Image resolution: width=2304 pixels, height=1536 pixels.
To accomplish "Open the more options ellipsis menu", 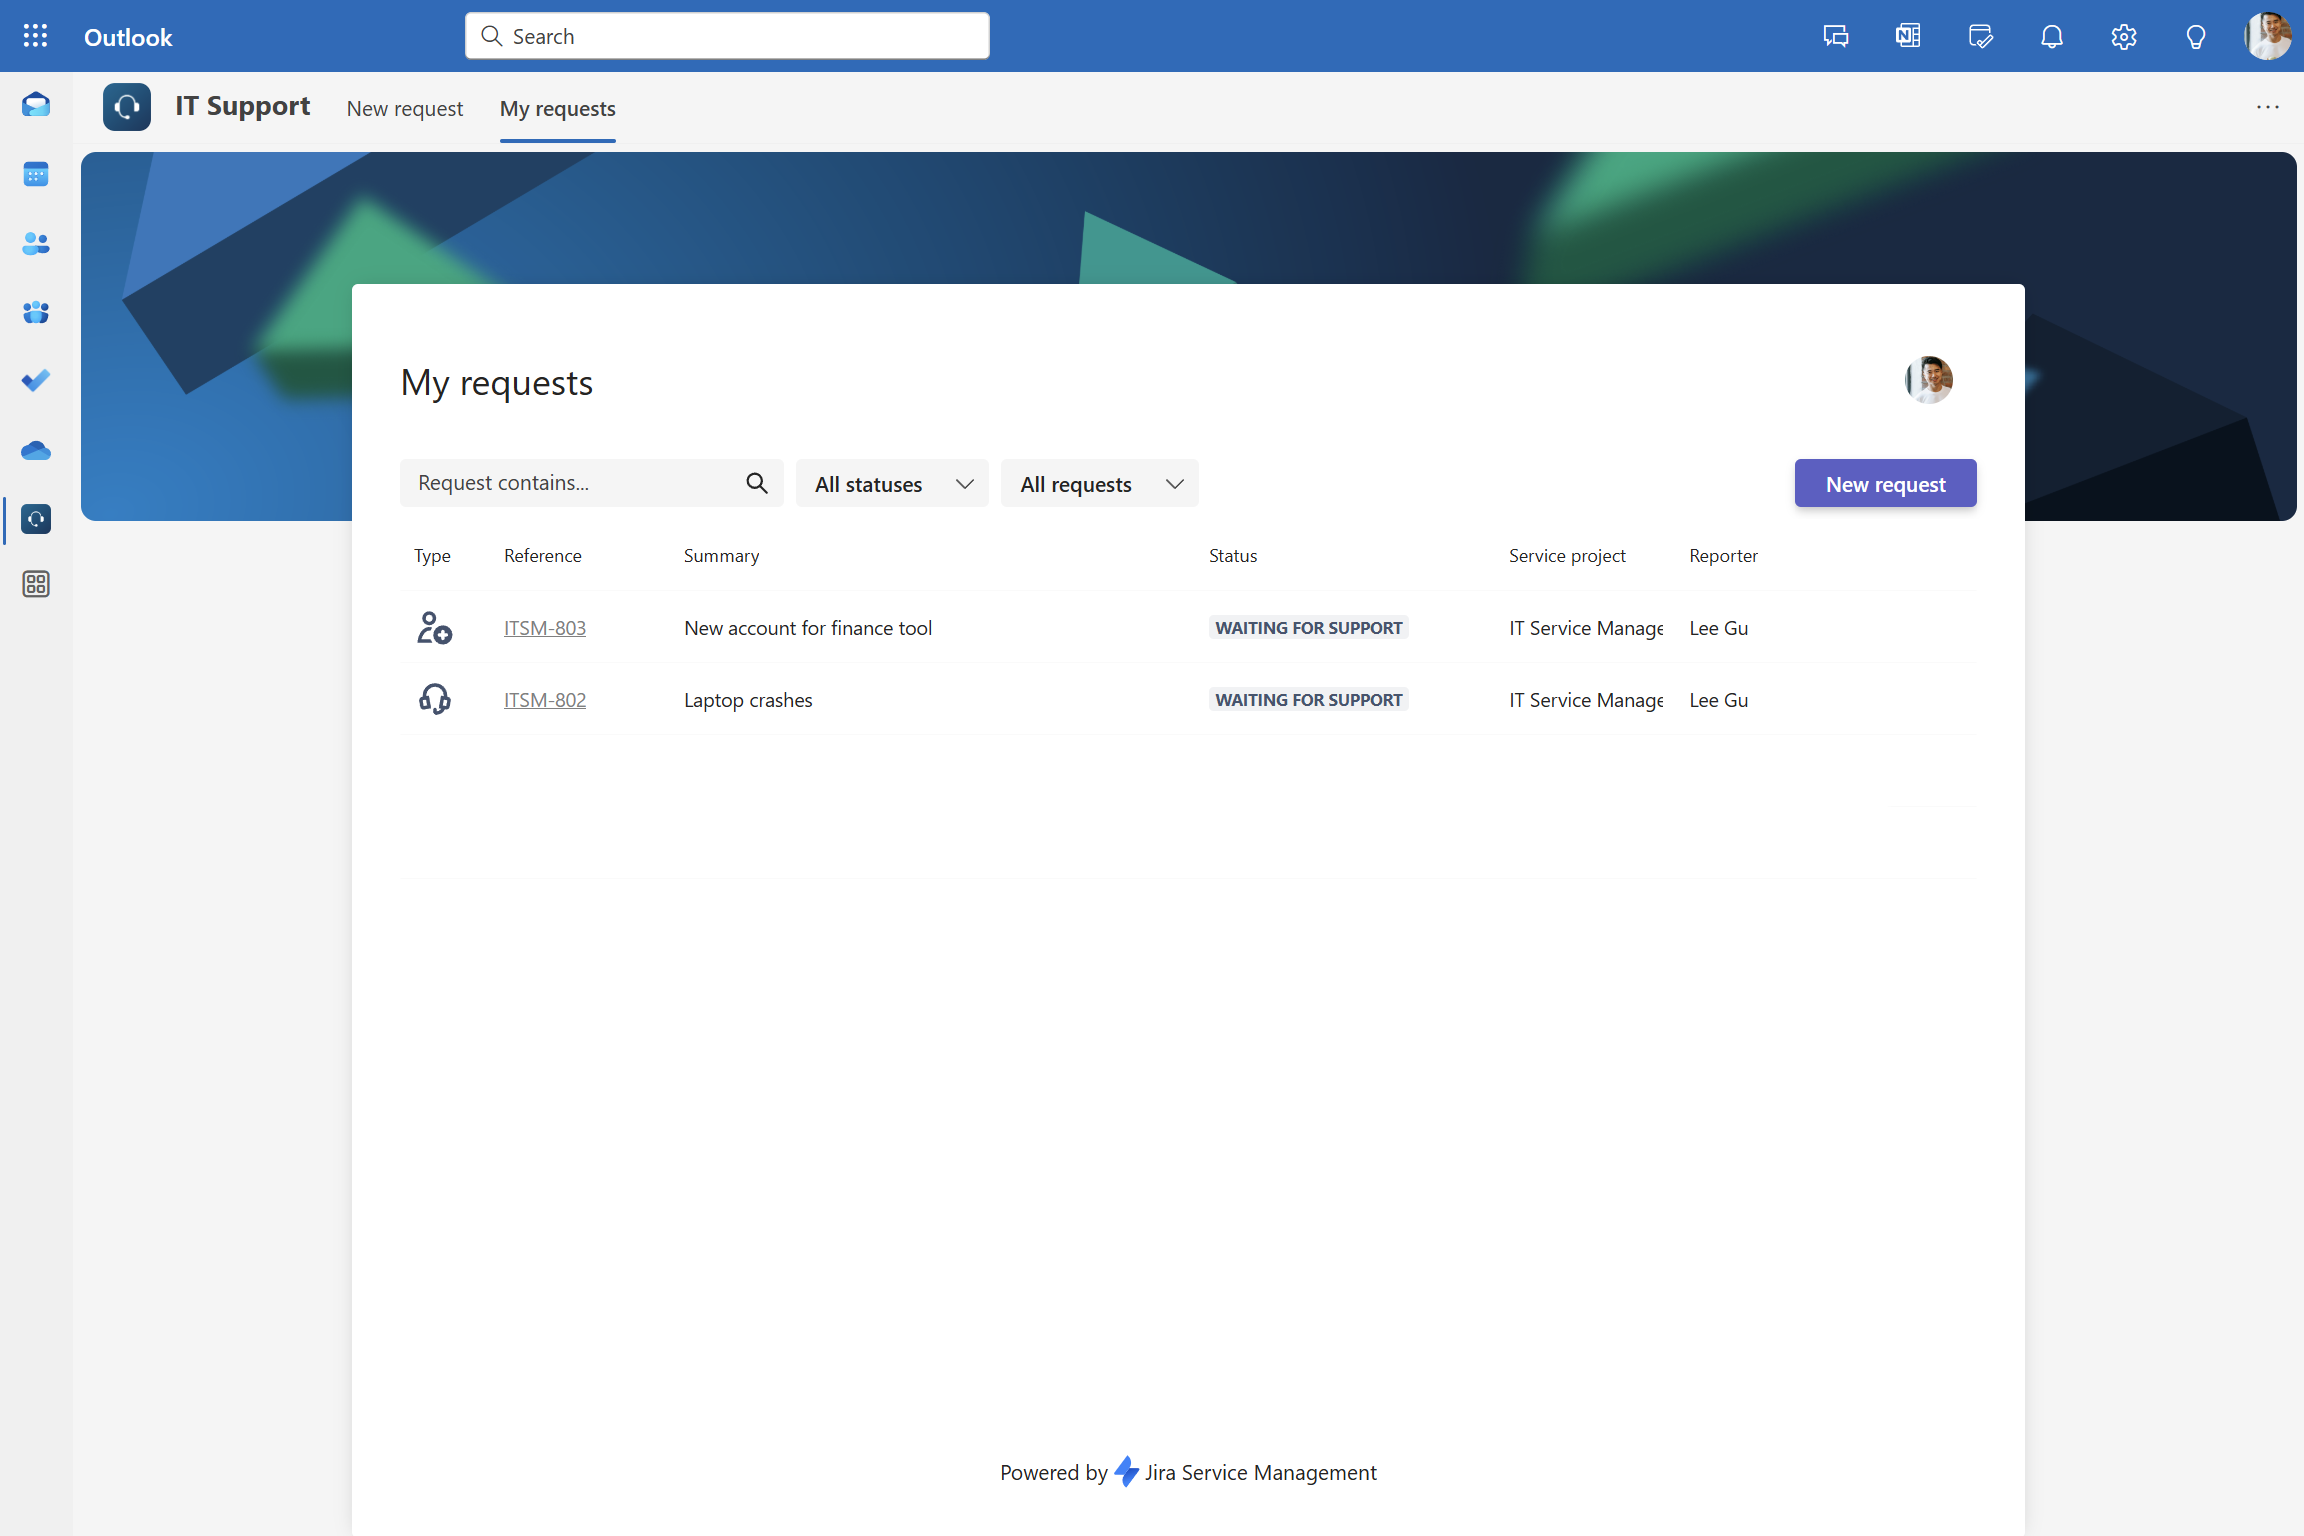I will click(x=2267, y=107).
